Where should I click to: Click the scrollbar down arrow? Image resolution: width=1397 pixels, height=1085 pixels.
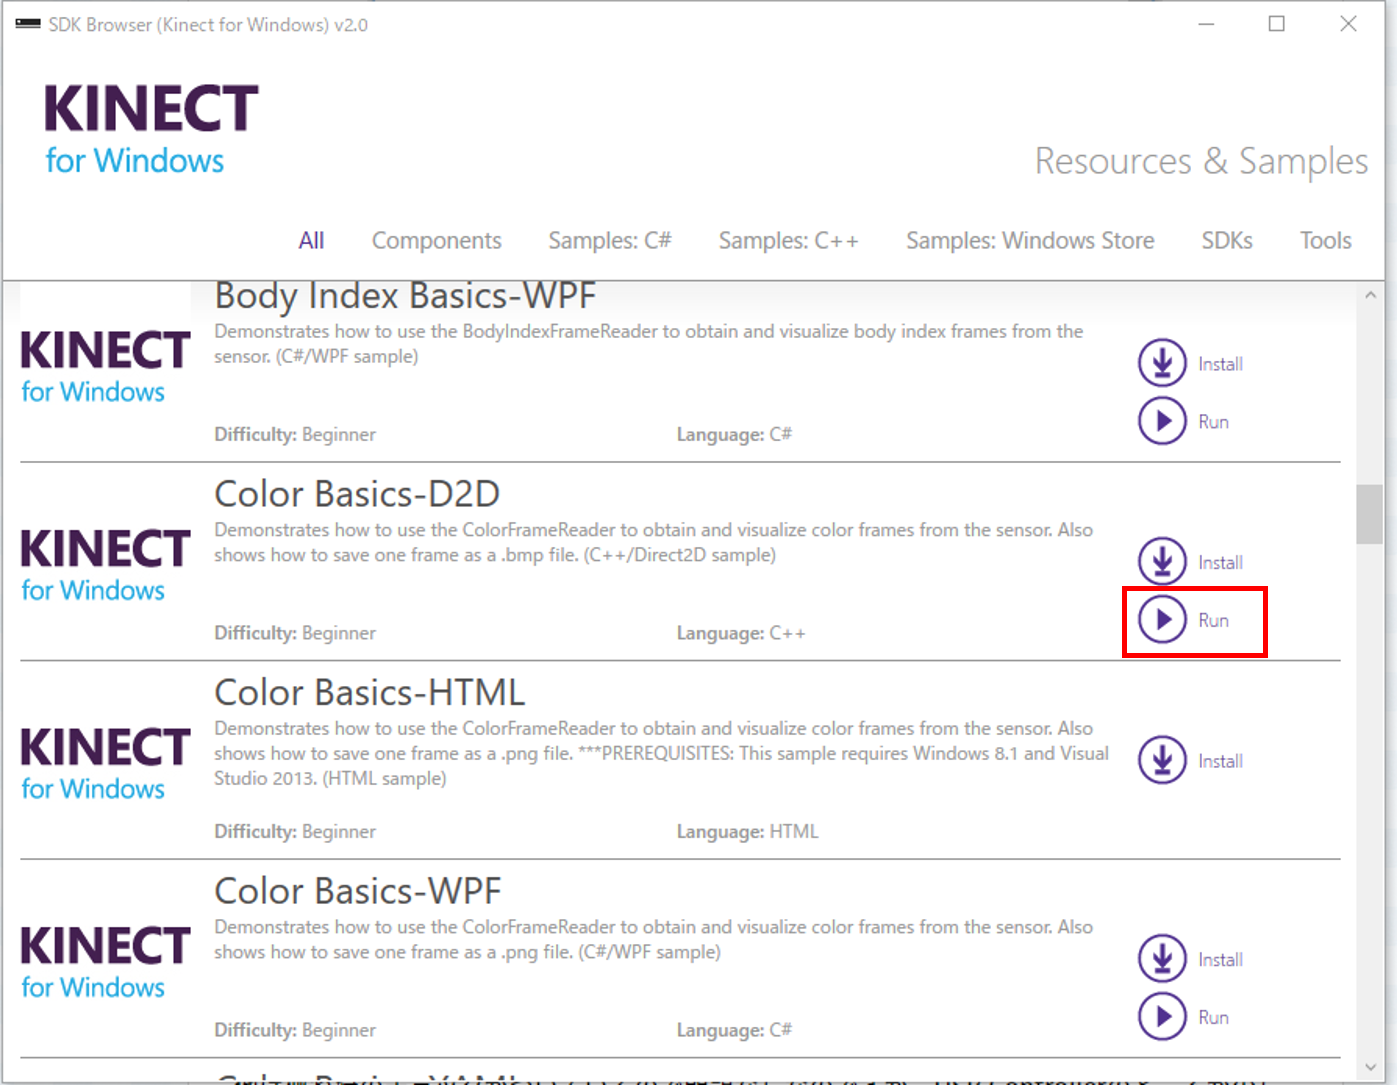pos(1369,1068)
